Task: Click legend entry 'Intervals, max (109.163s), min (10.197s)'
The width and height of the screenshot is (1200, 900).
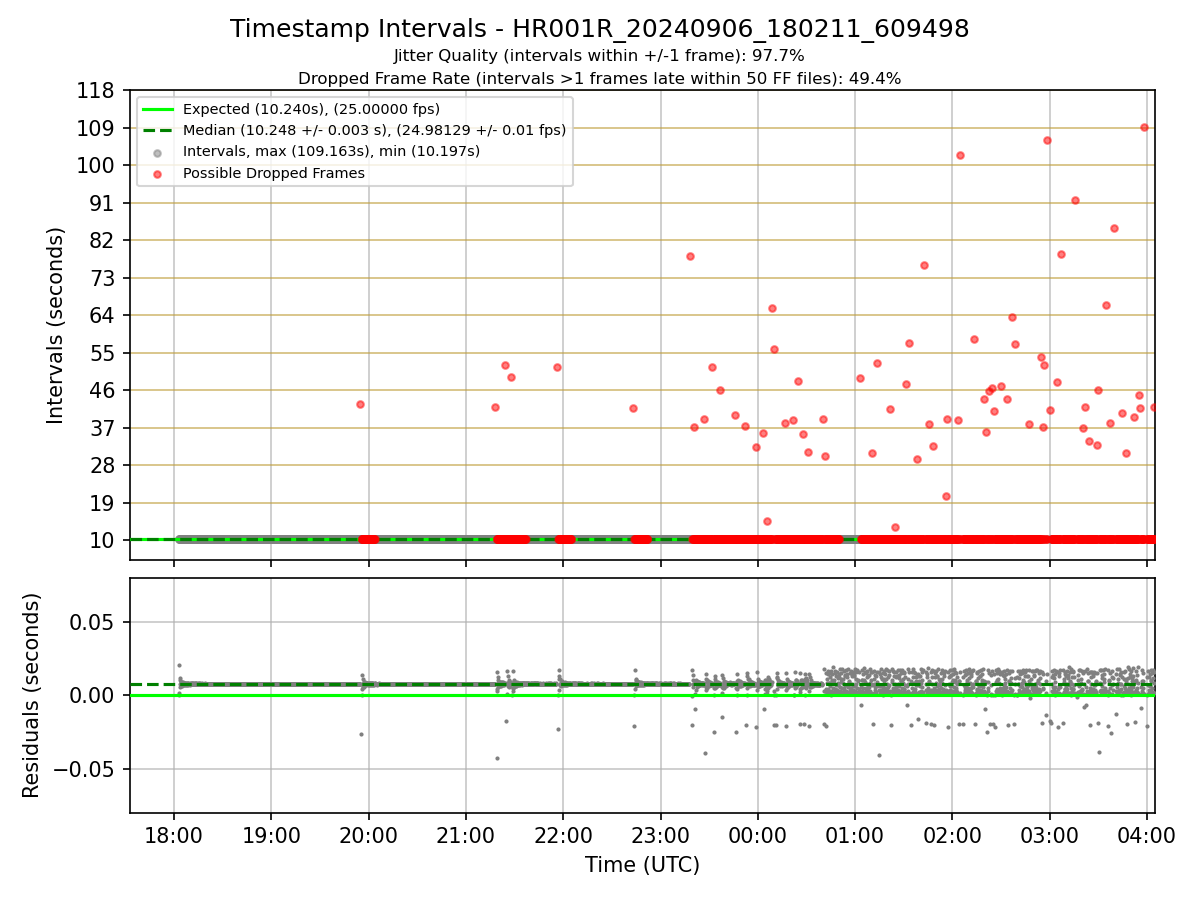Action: coord(331,152)
